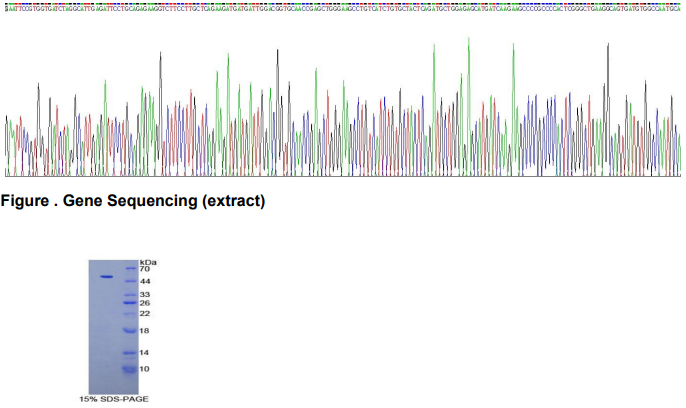Click the nucleotide sequence text line above the chromatogram

[x=343, y=8]
